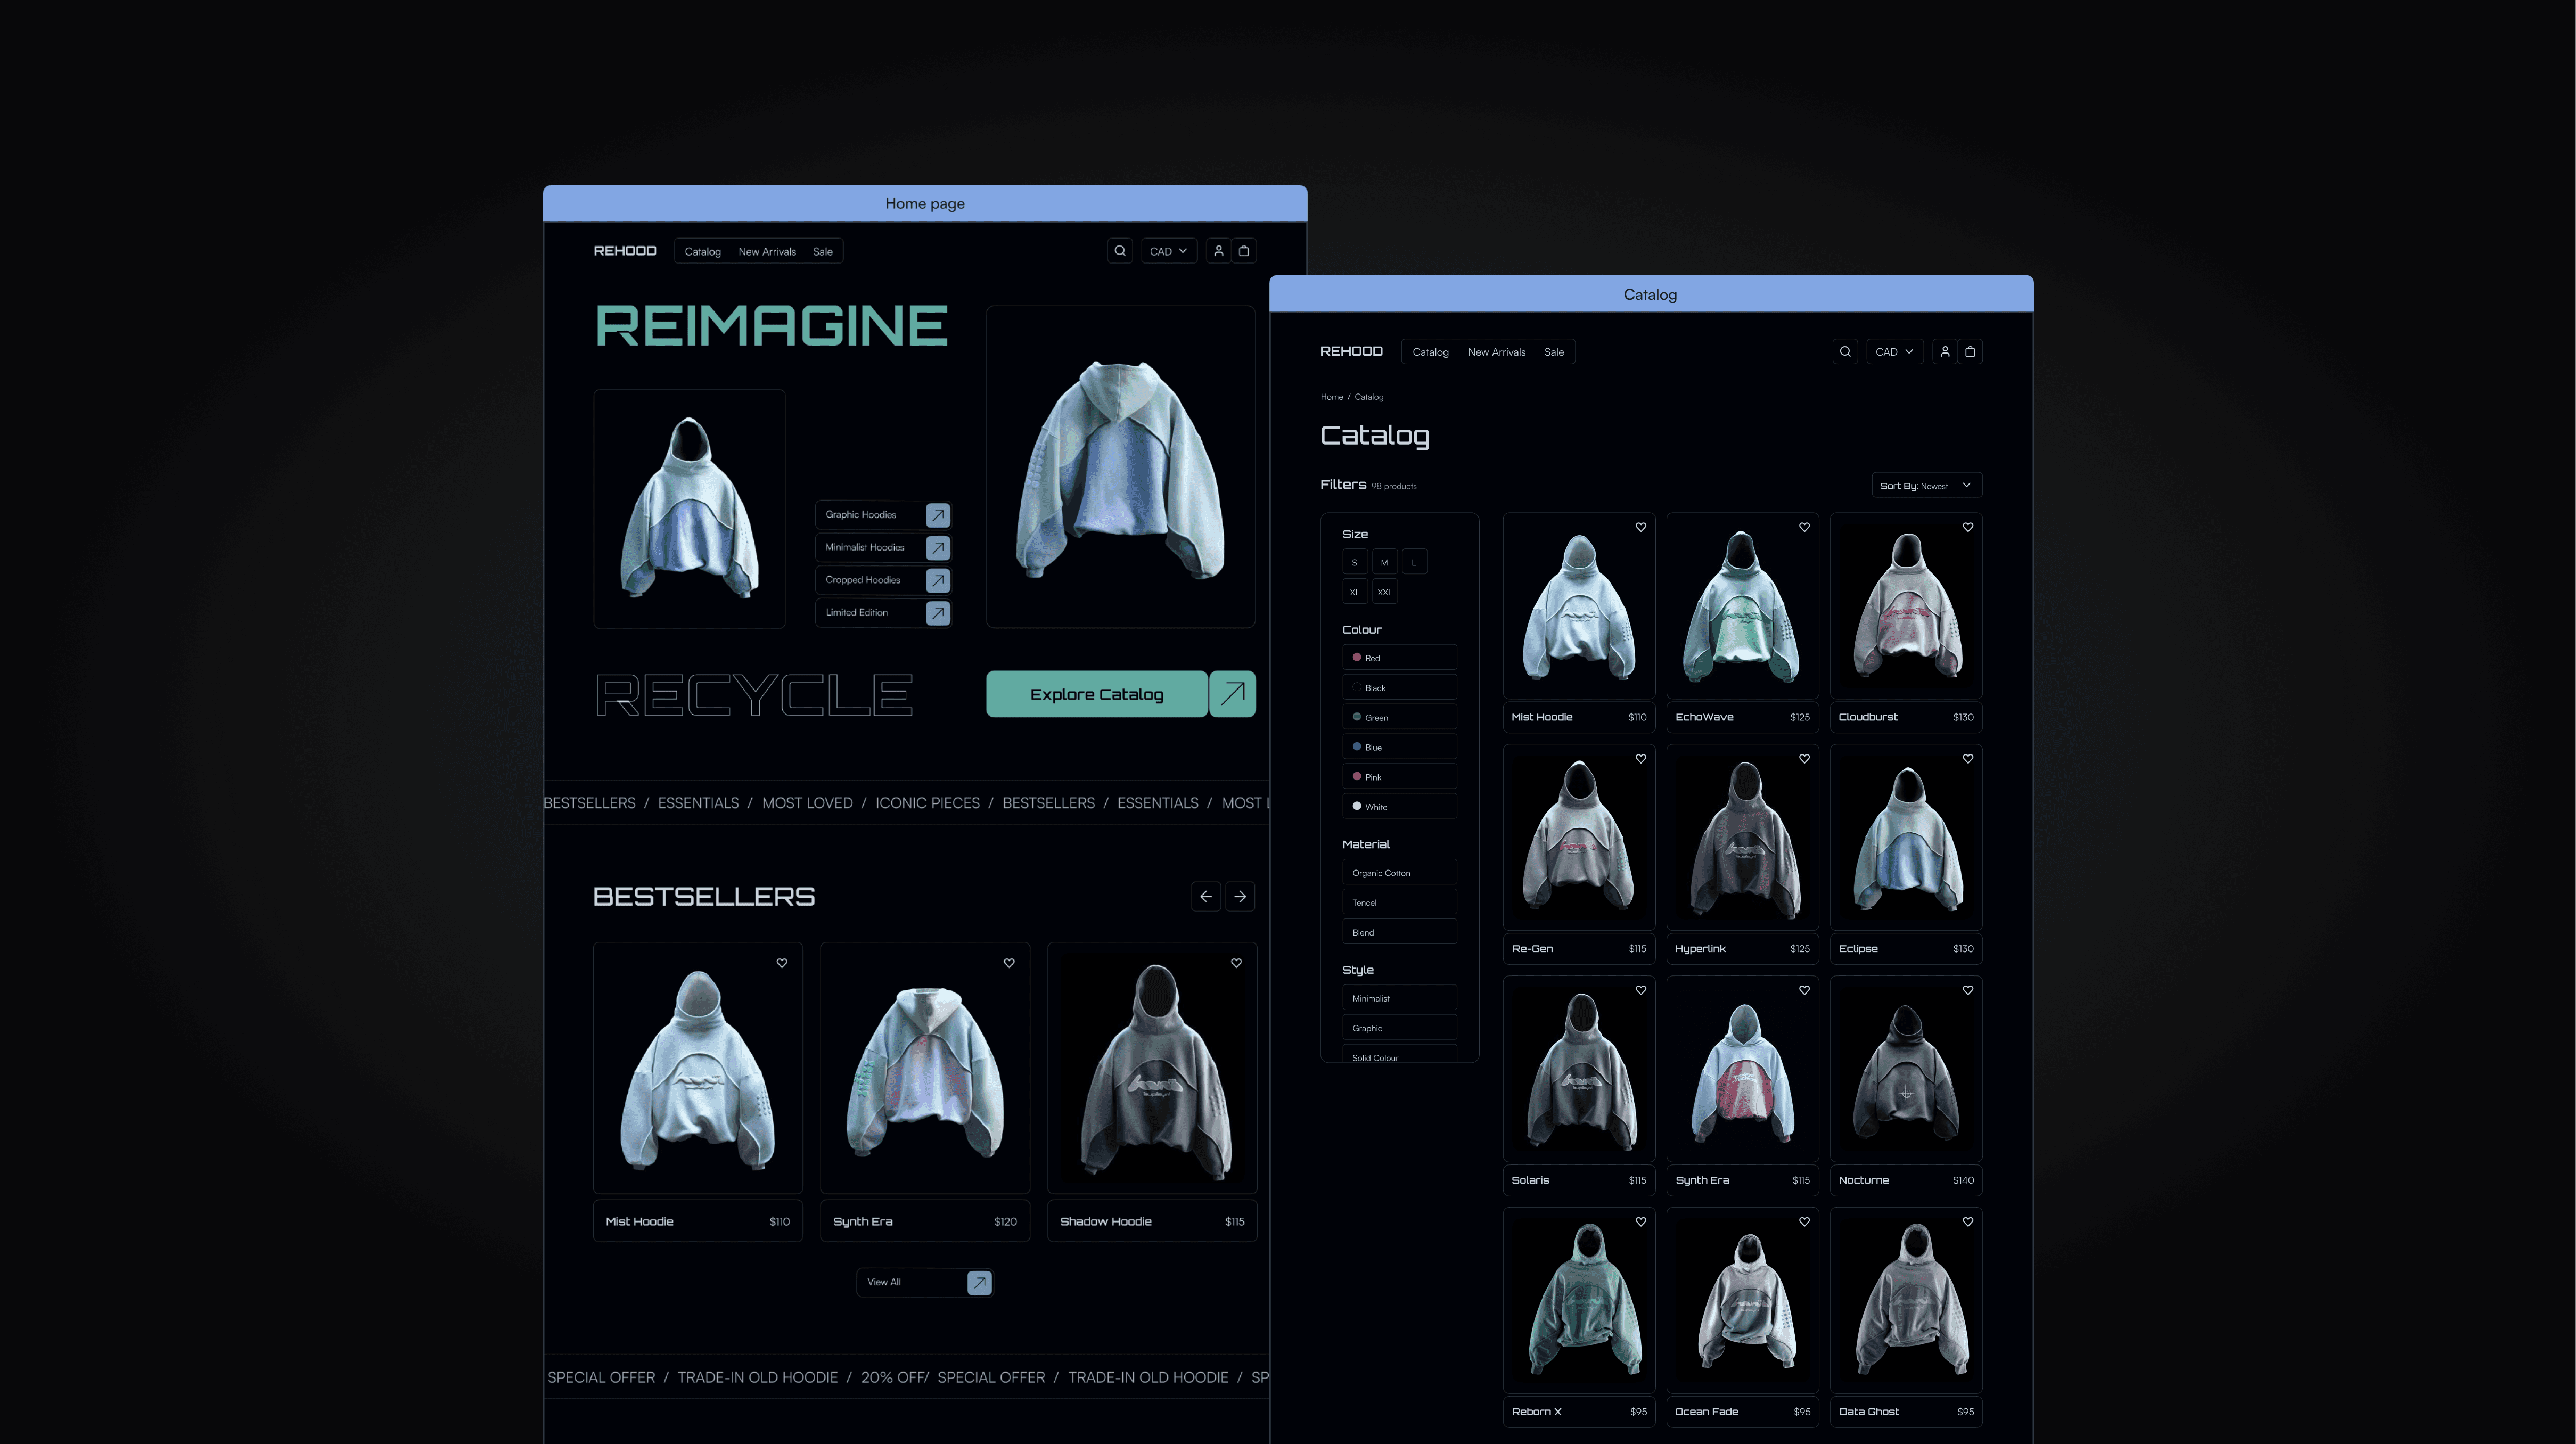Favorite the Data Ghost hoodie in Catalog
Image resolution: width=2576 pixels, height=1444 pixels.
[x=1967, y=1222]
